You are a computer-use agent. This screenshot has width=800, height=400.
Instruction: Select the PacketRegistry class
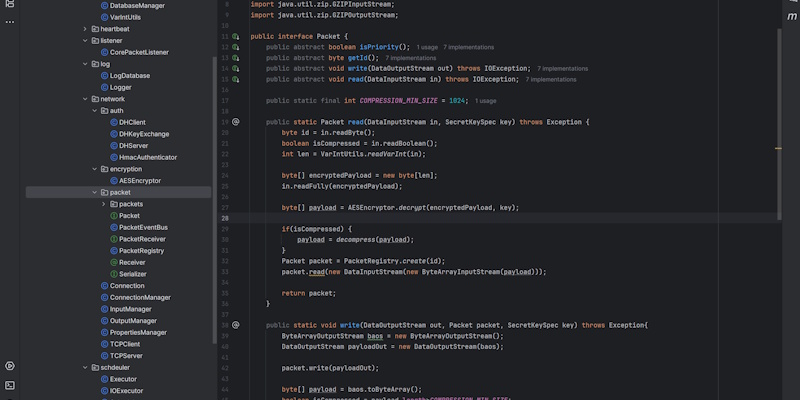coord(141,251)
